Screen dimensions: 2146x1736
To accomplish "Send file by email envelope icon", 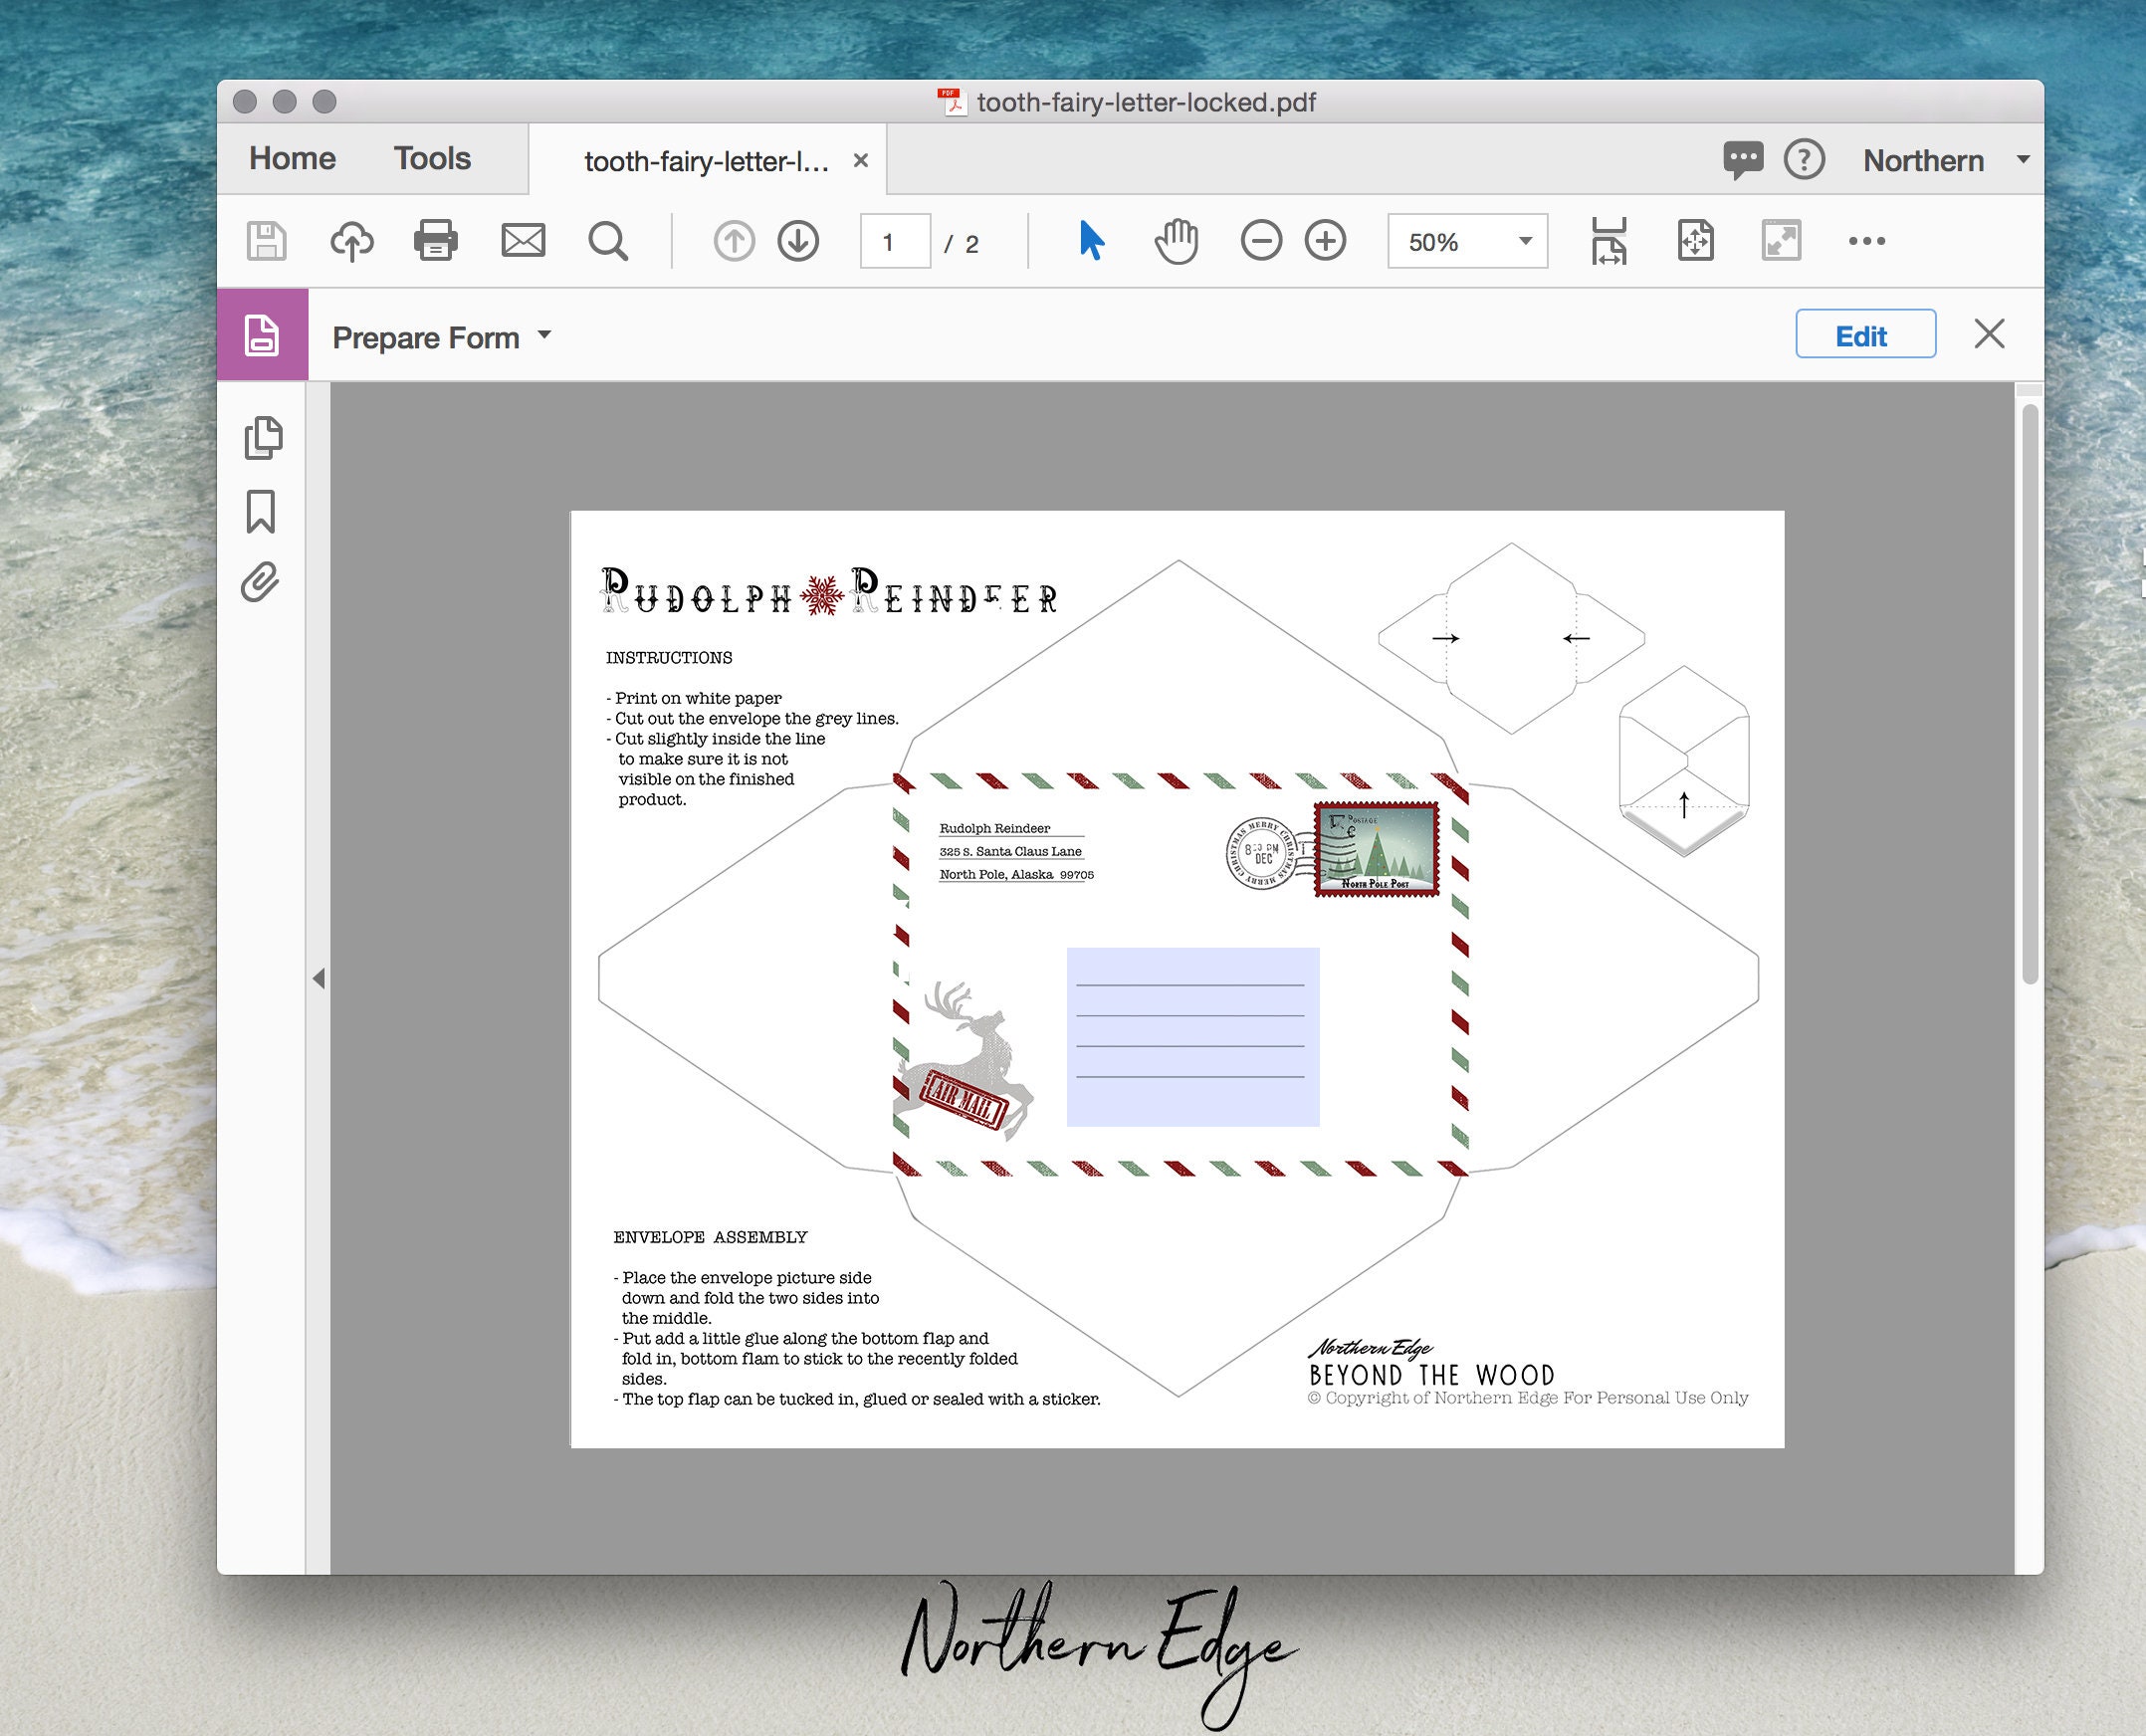I will (523, 241).
